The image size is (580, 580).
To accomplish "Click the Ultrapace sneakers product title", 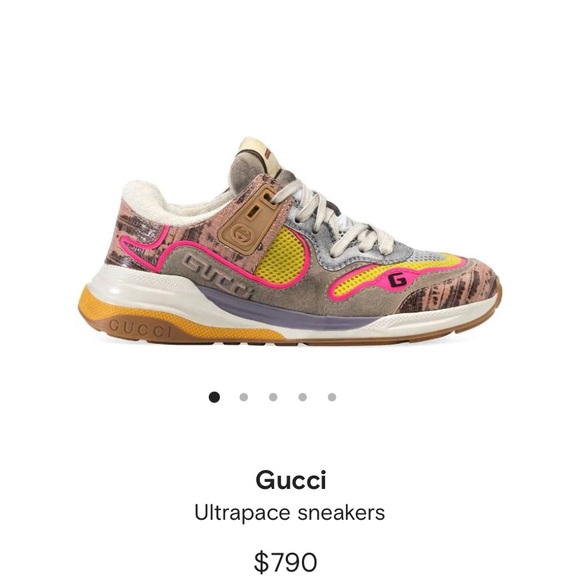I will pyautogui.click(x=290, y=513).
